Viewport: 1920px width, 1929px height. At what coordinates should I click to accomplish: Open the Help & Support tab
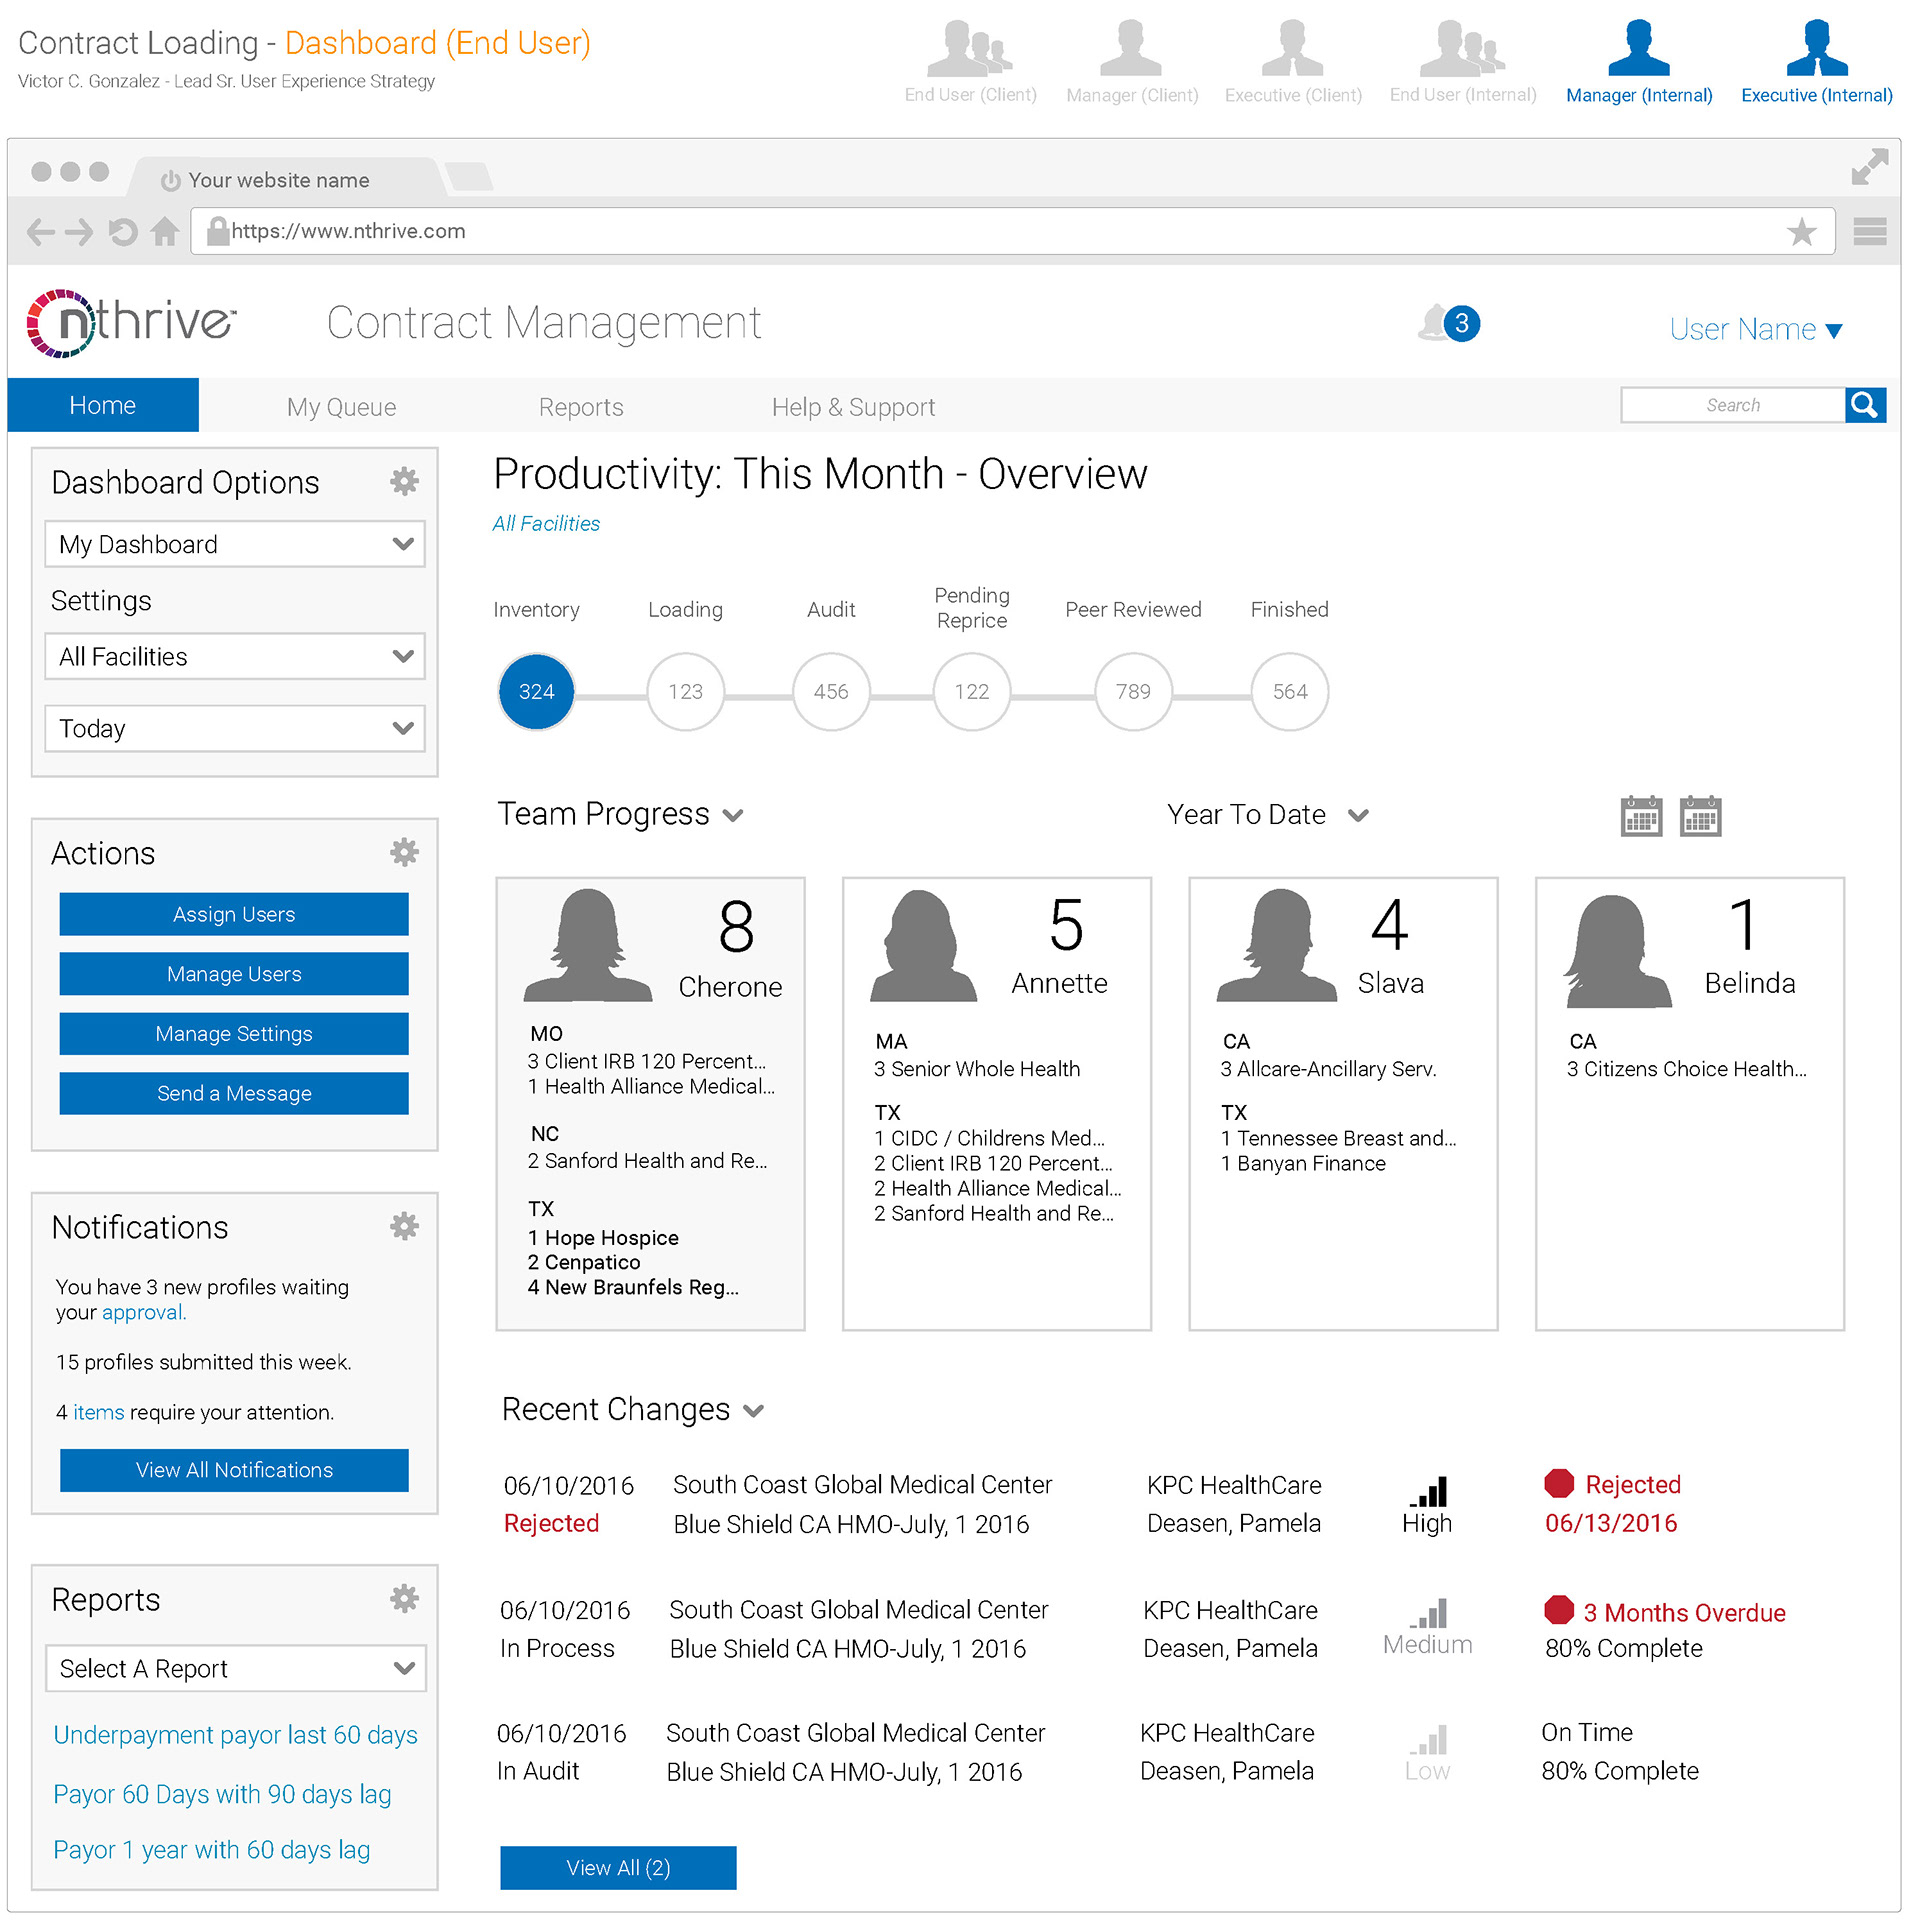click(x=852, y=407)
